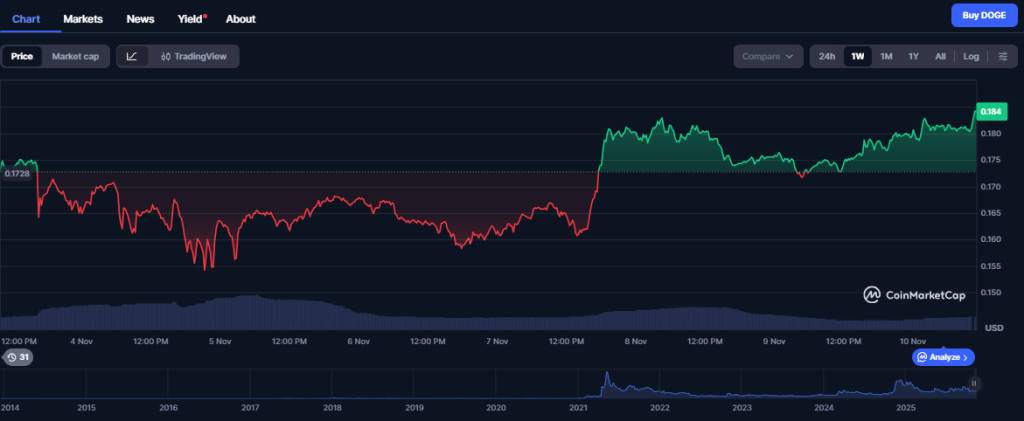Open the Compare dropdown
Viewport: 1024px width, 421px height.
(768, 56)
